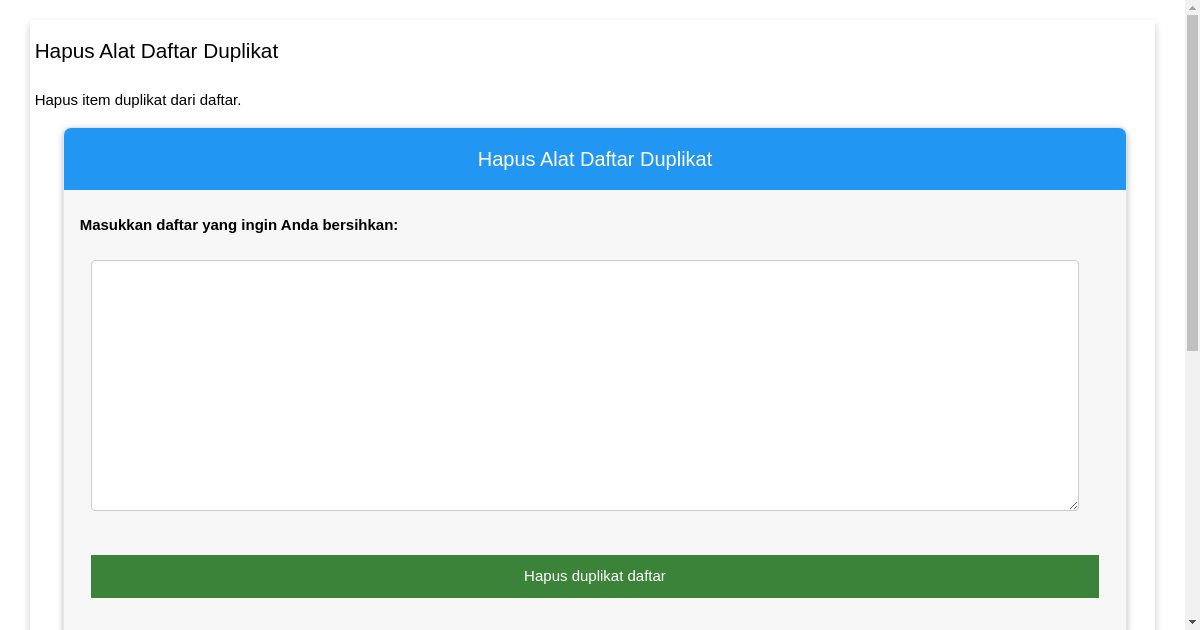Image resolution: width=1200 pixels, height=630 pixels.
Task: Click the page title Hapus Alat Daftar Duplikat
Action: tap(156, 51)
